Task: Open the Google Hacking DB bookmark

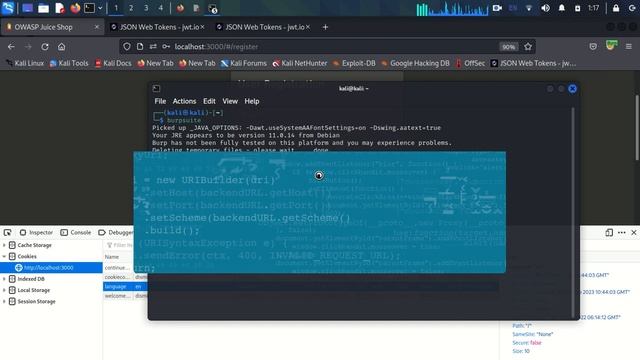Action: 415,63
